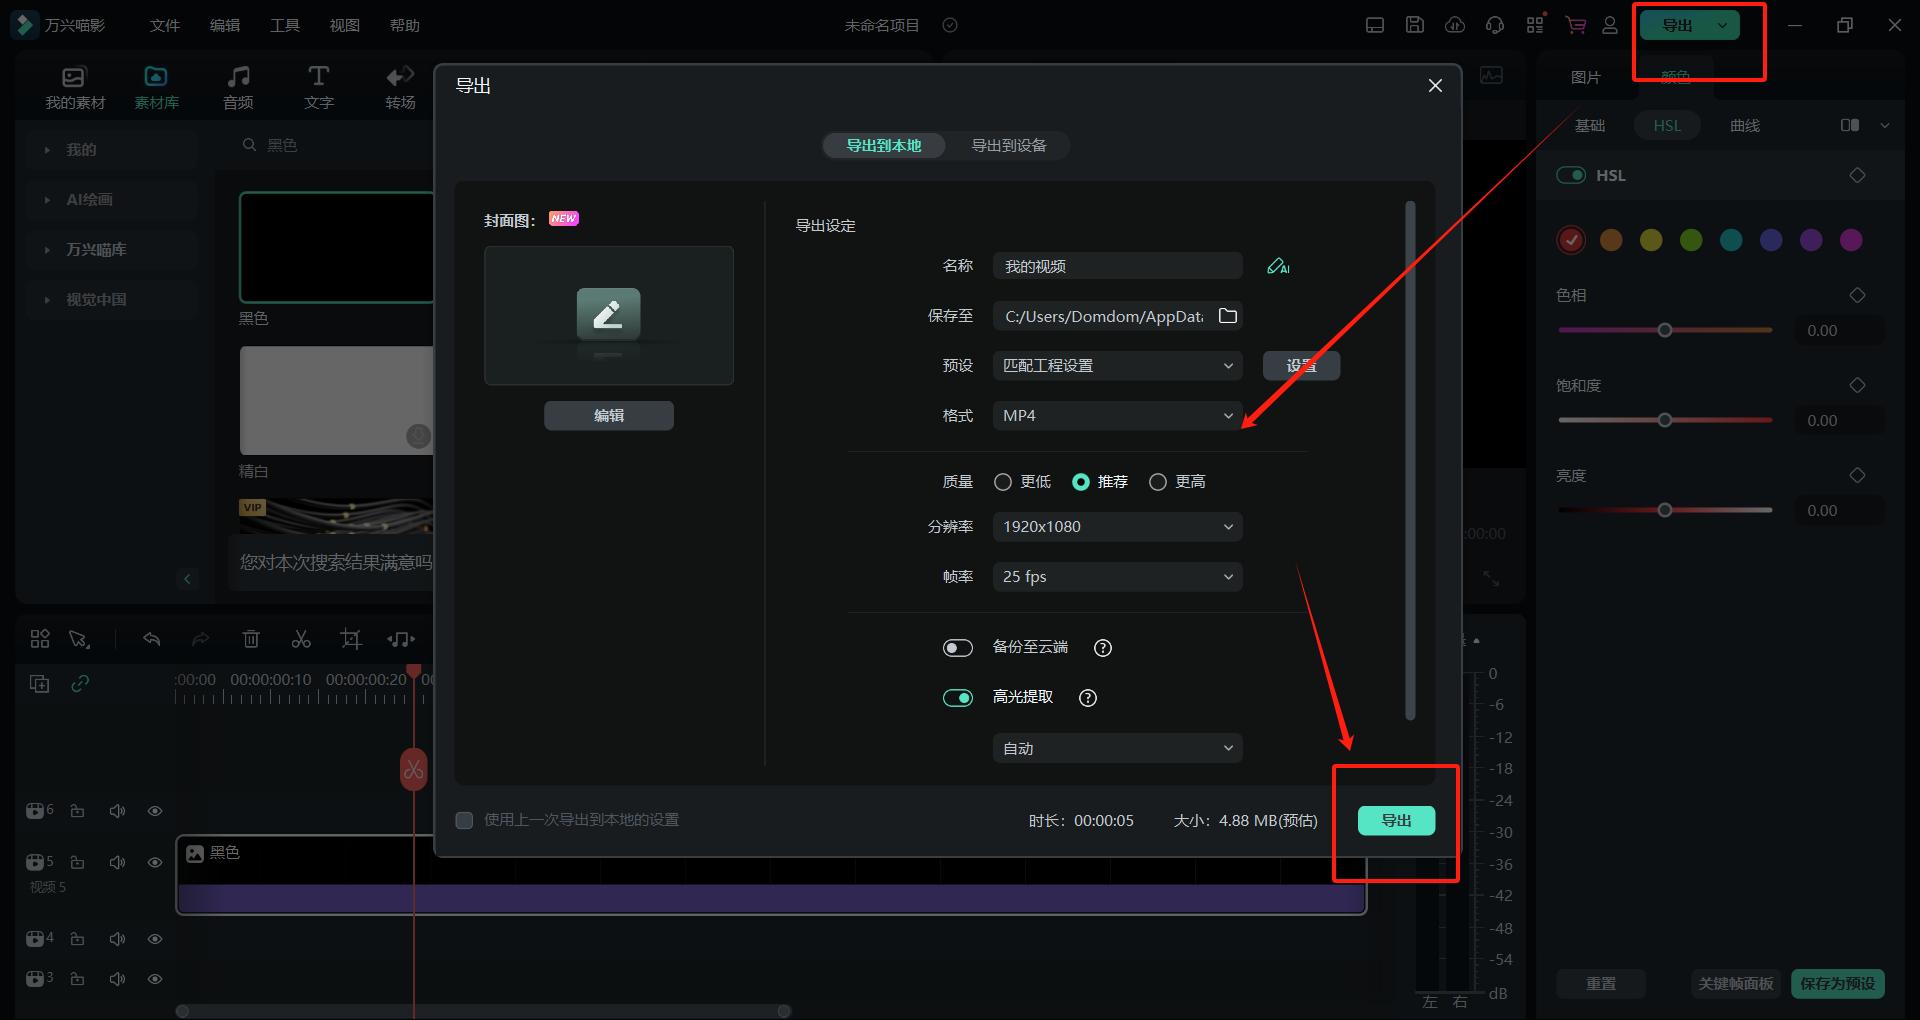Image resolution: width=1920 pixels, height=1020 pixels.
Task: Open the support headset icon
Action: tap(1495, 25)
